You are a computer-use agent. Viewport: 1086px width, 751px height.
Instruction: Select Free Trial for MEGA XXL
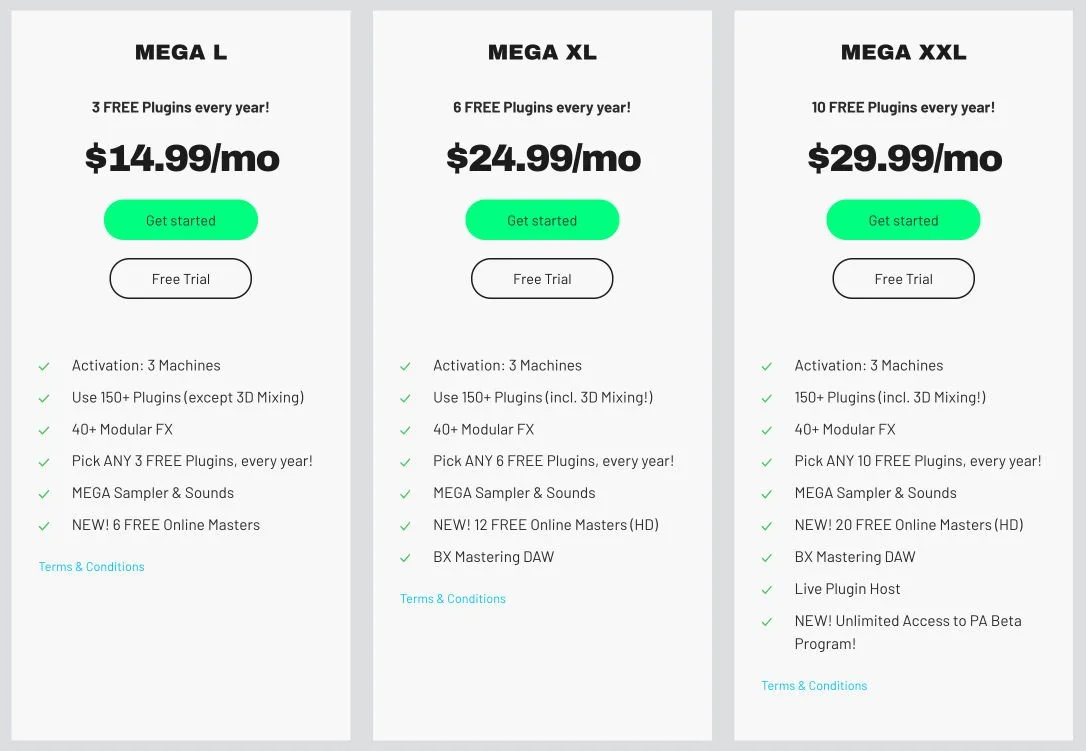coord(903,279)
